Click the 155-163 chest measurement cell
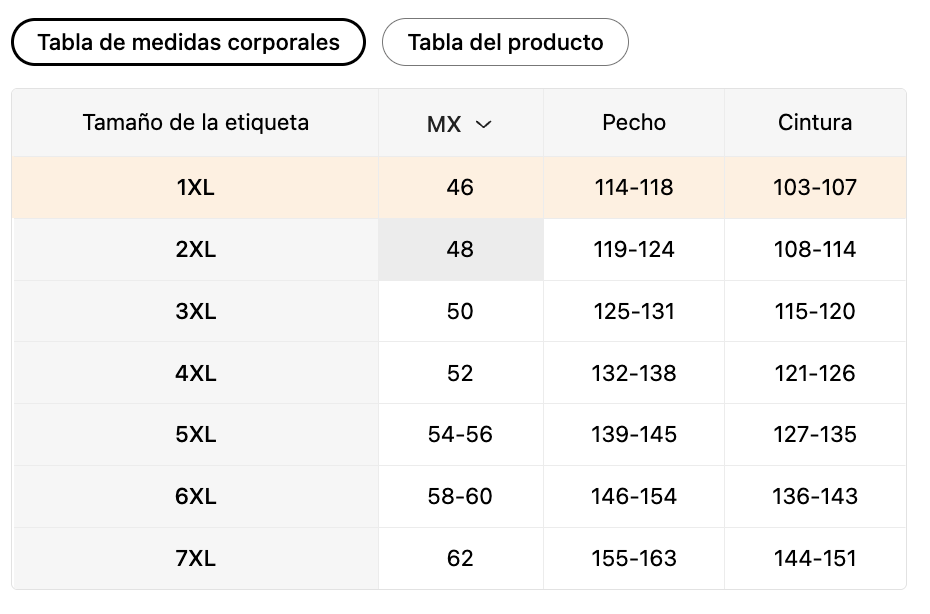Image resolution: width=930 pixels, height=614 pixels. click(634, 558)
